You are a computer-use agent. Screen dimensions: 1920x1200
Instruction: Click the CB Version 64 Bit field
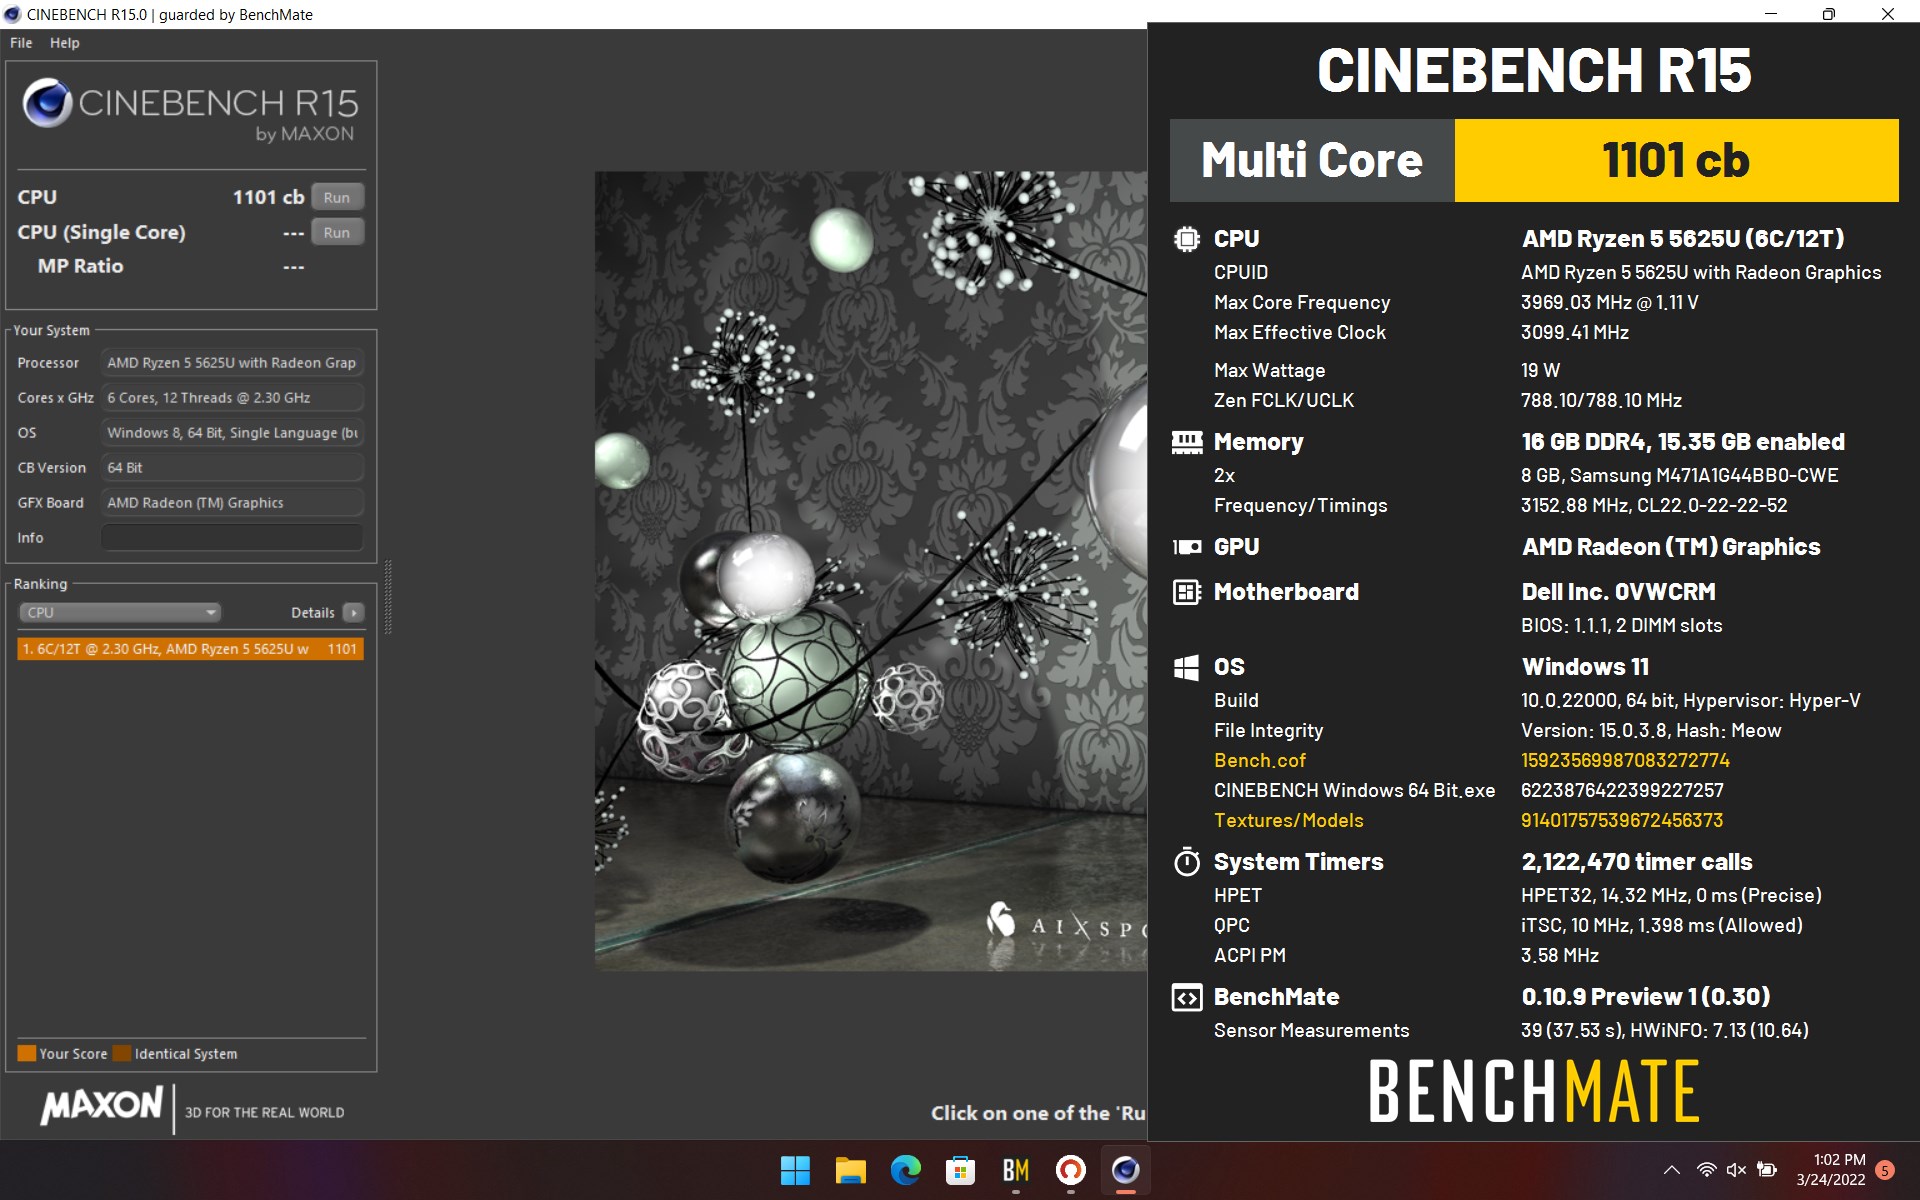[232, 467]
